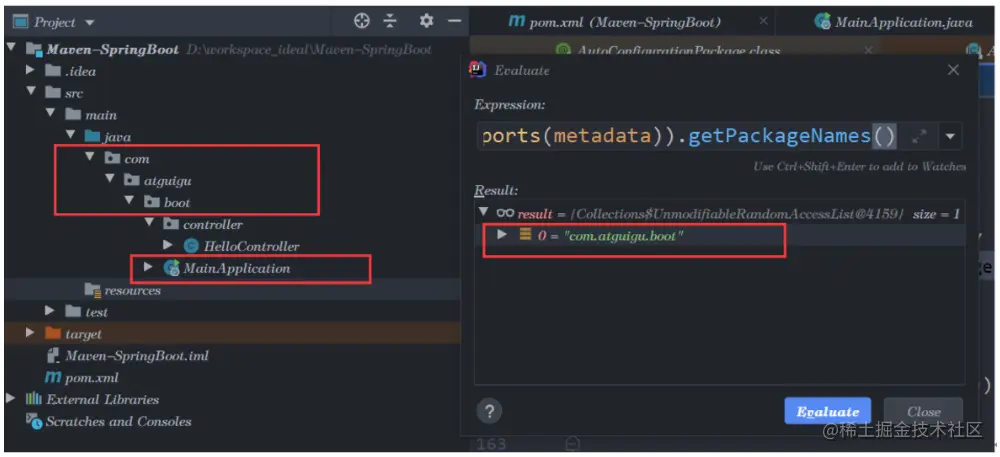Expand External Libraries node
Viewport: 1000px width, 457px height.
pos(11,399)
